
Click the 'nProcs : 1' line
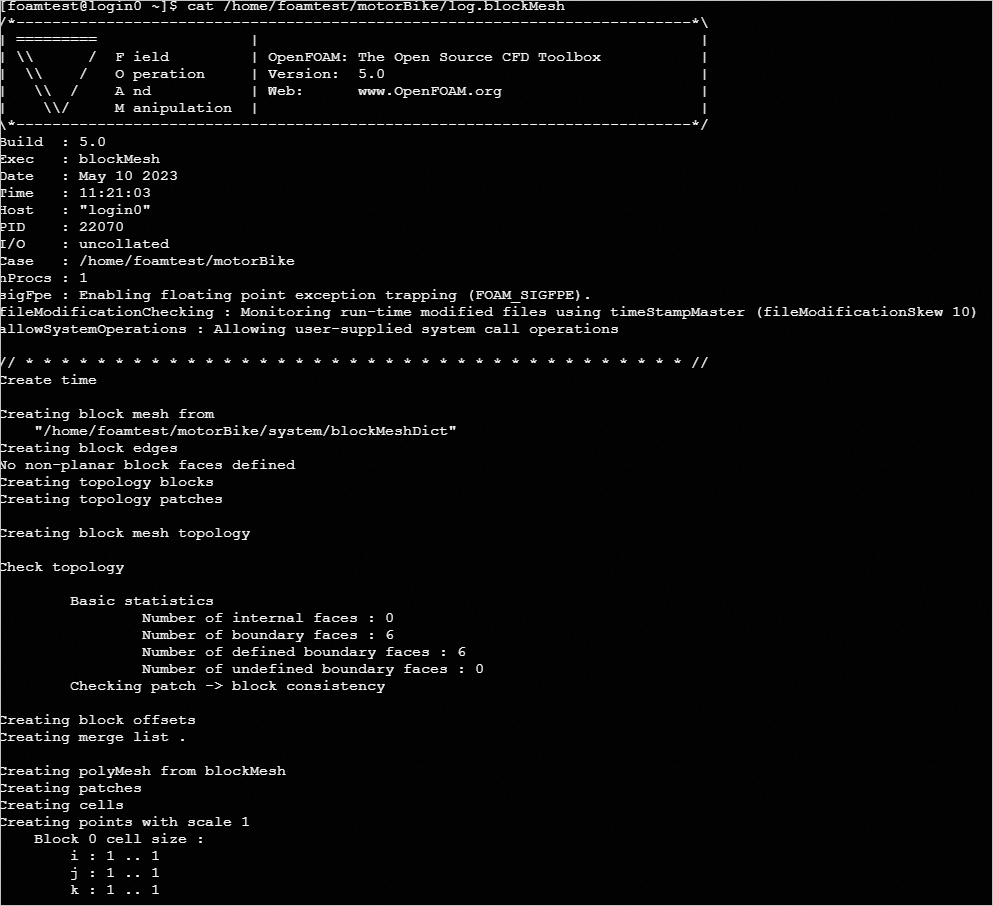pyautogui.click(x=44, y=278)
